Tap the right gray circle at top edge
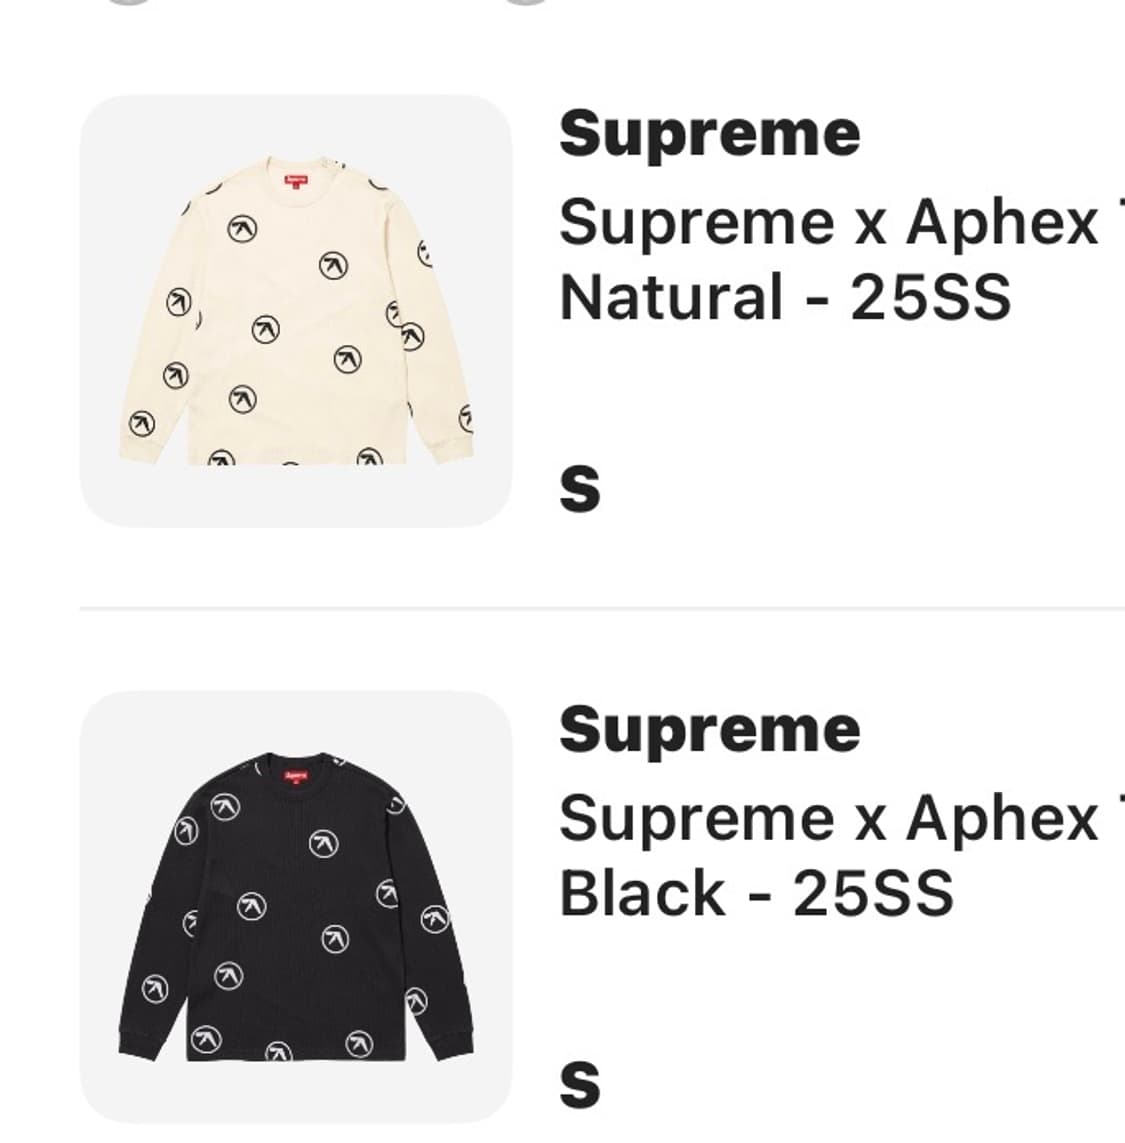This screenshot has width=1125, height=1143. tap(526, 2)
